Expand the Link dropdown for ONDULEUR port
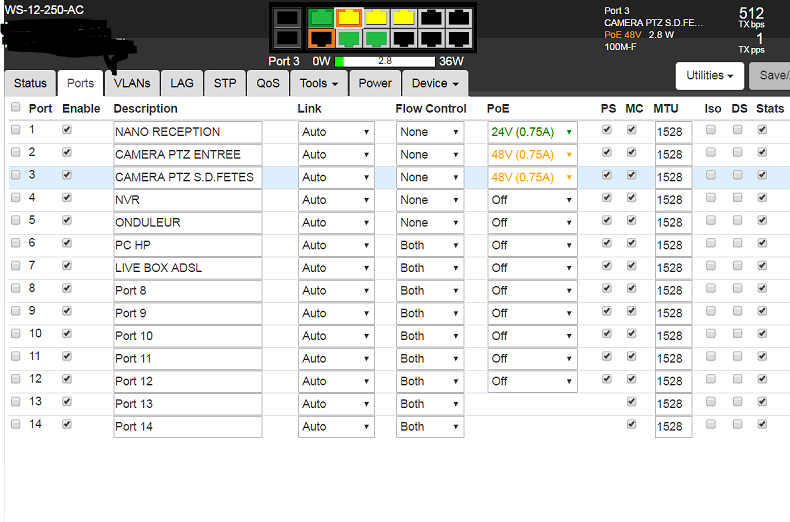The image size is (790, 522). click(x=335, y=223)
